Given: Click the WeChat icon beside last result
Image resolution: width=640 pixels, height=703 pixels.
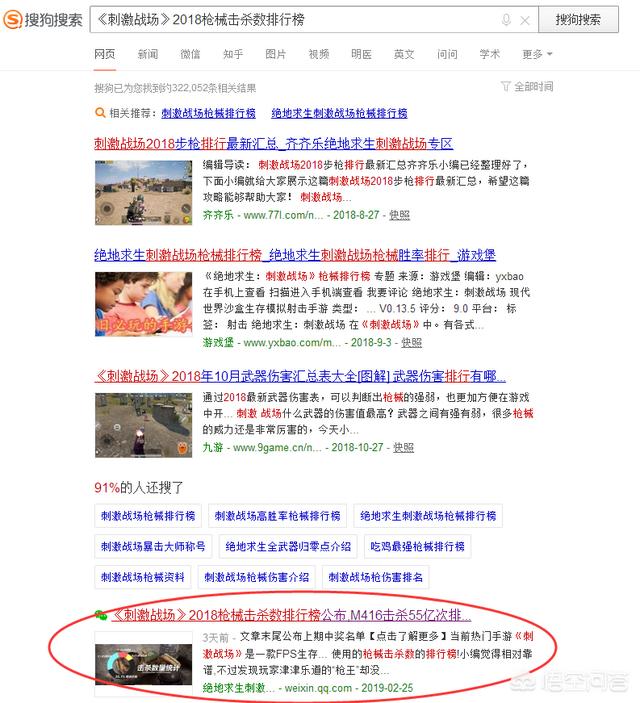Looking at the screenshot, I should [x=101, y=615].
